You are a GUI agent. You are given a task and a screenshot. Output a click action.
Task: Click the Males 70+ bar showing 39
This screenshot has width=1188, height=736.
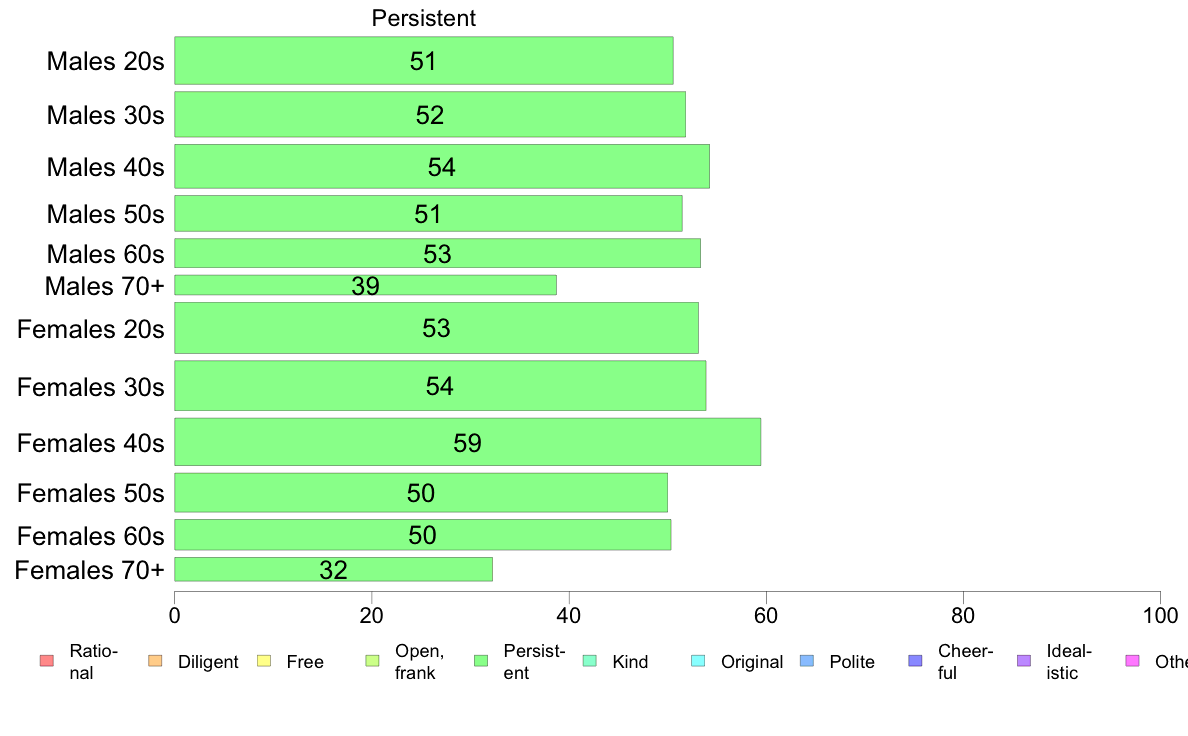365,285
